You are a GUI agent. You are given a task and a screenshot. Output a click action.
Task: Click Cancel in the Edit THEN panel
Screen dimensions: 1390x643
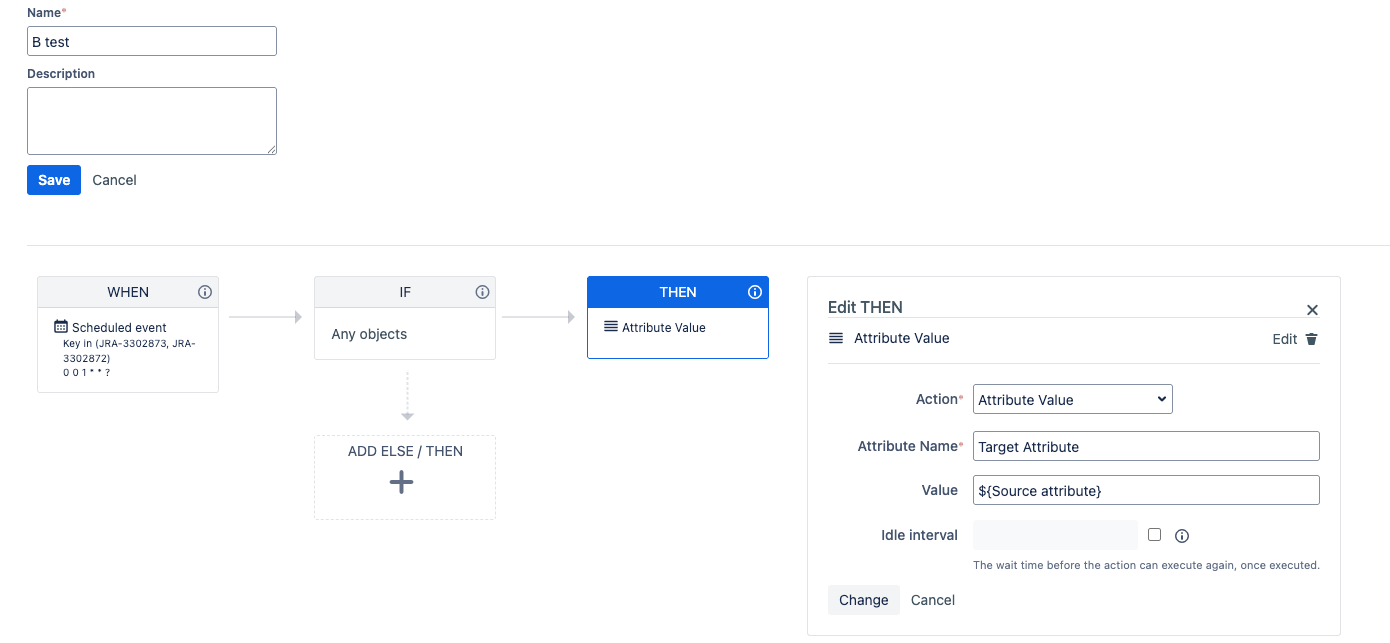(931, 600)
